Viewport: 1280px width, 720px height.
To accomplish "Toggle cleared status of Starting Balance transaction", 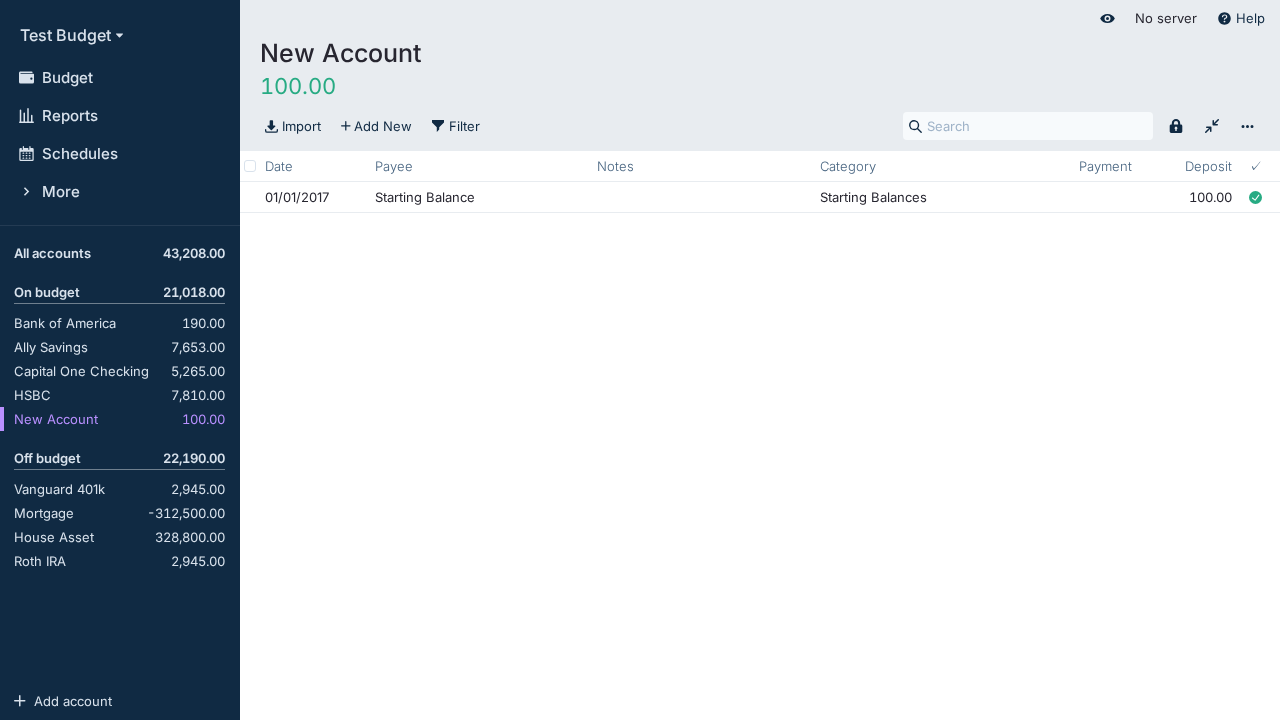I will 1255,198.
